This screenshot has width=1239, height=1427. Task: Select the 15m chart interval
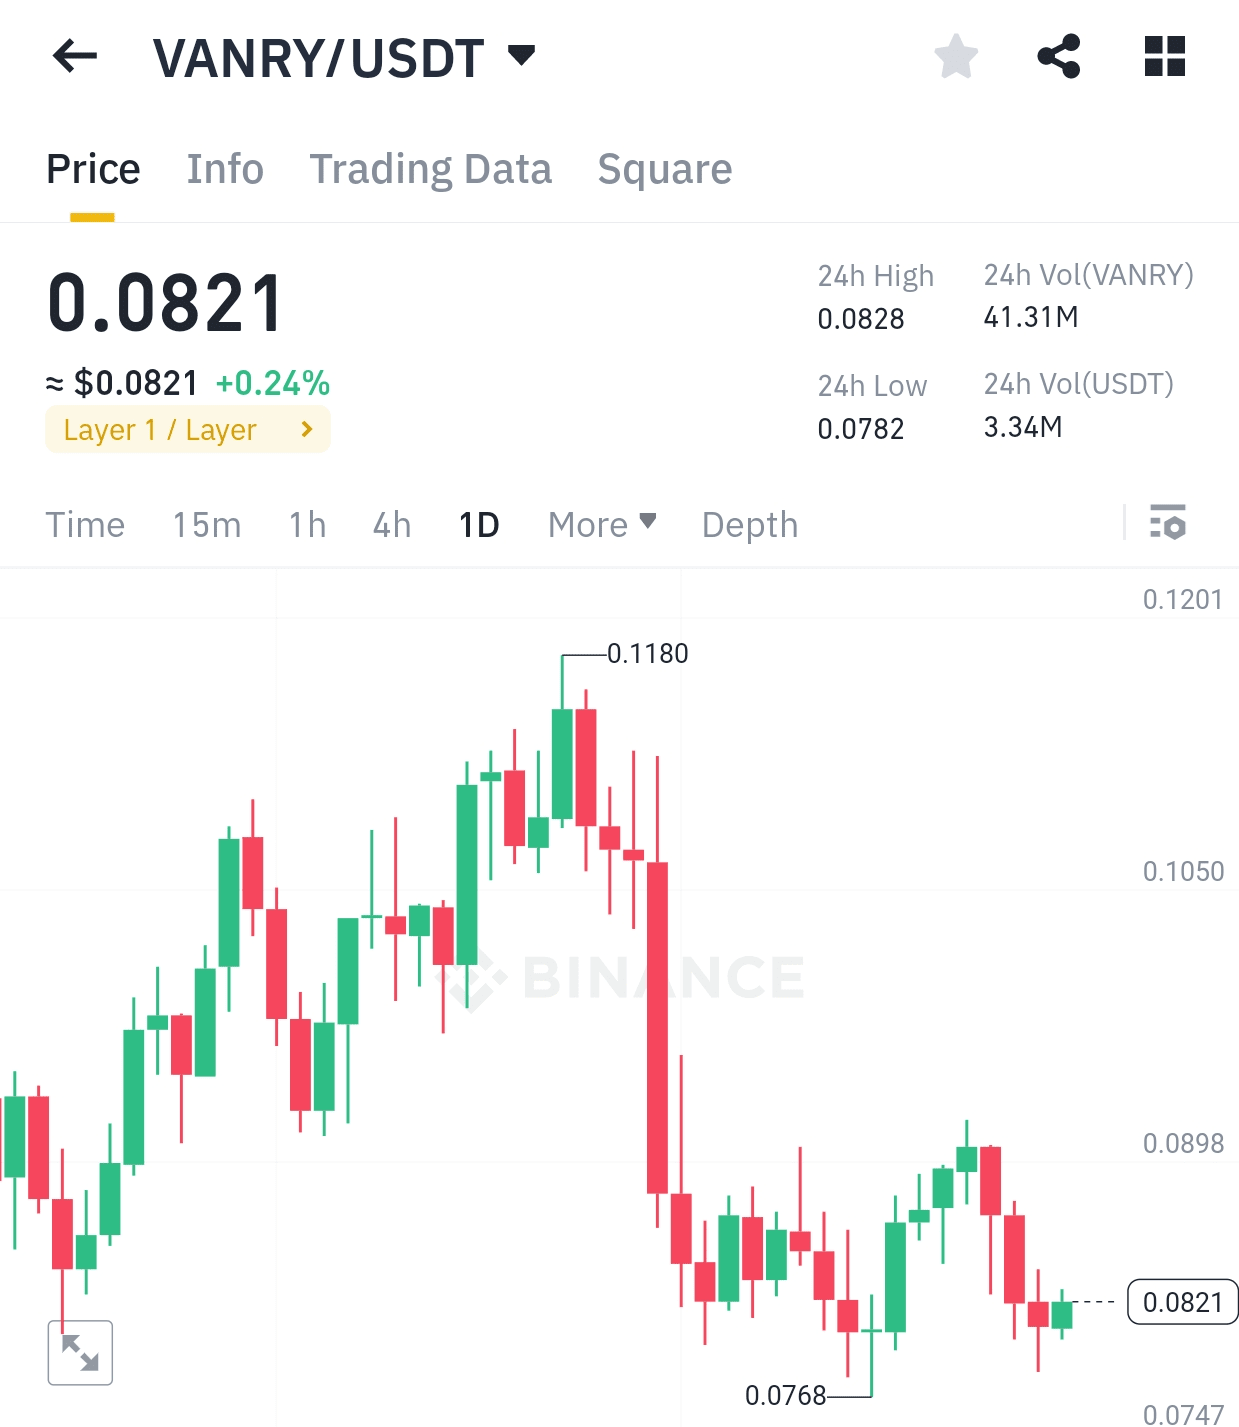coord(207,524)
